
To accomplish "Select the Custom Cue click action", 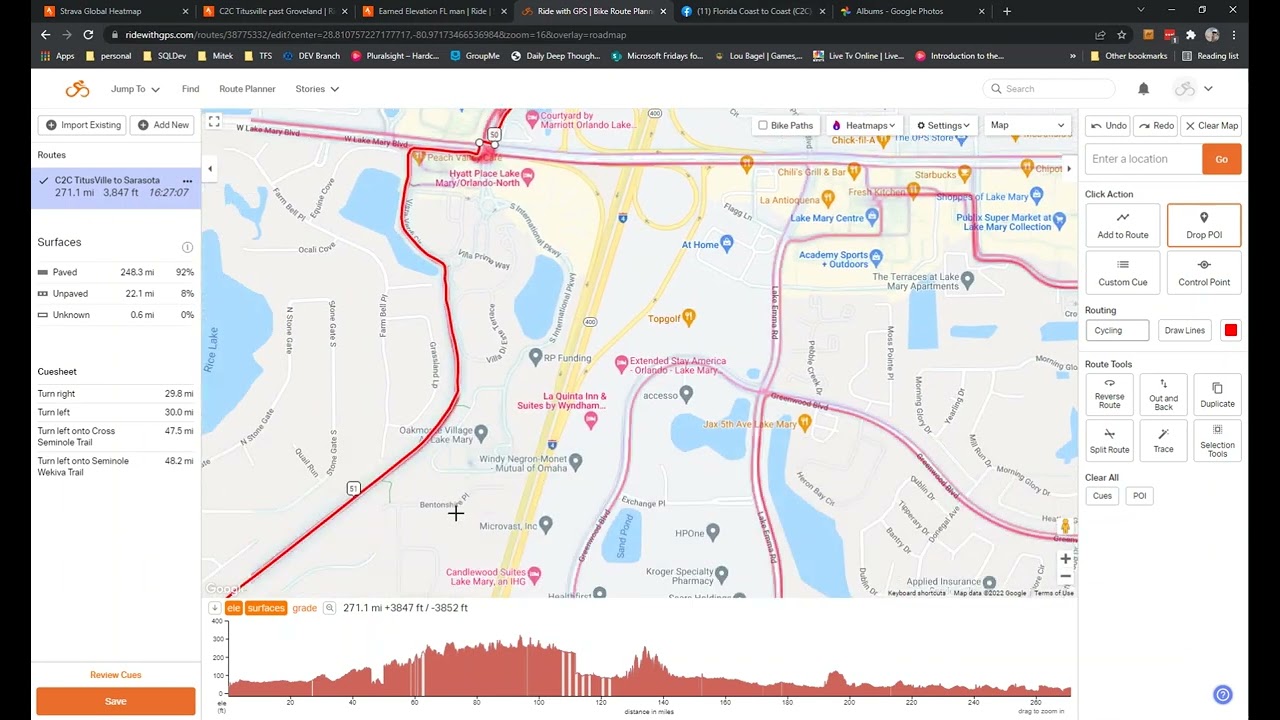I will (1123, 272).
